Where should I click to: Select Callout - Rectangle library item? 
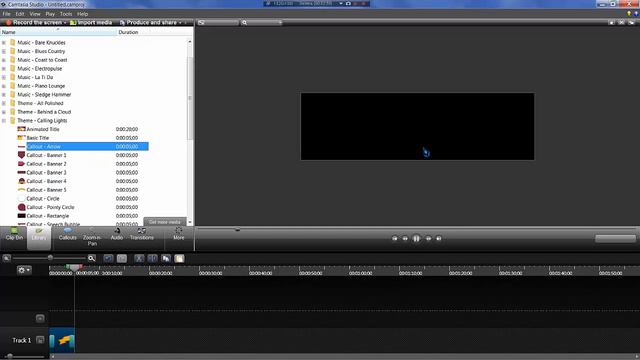pos(48,216)
